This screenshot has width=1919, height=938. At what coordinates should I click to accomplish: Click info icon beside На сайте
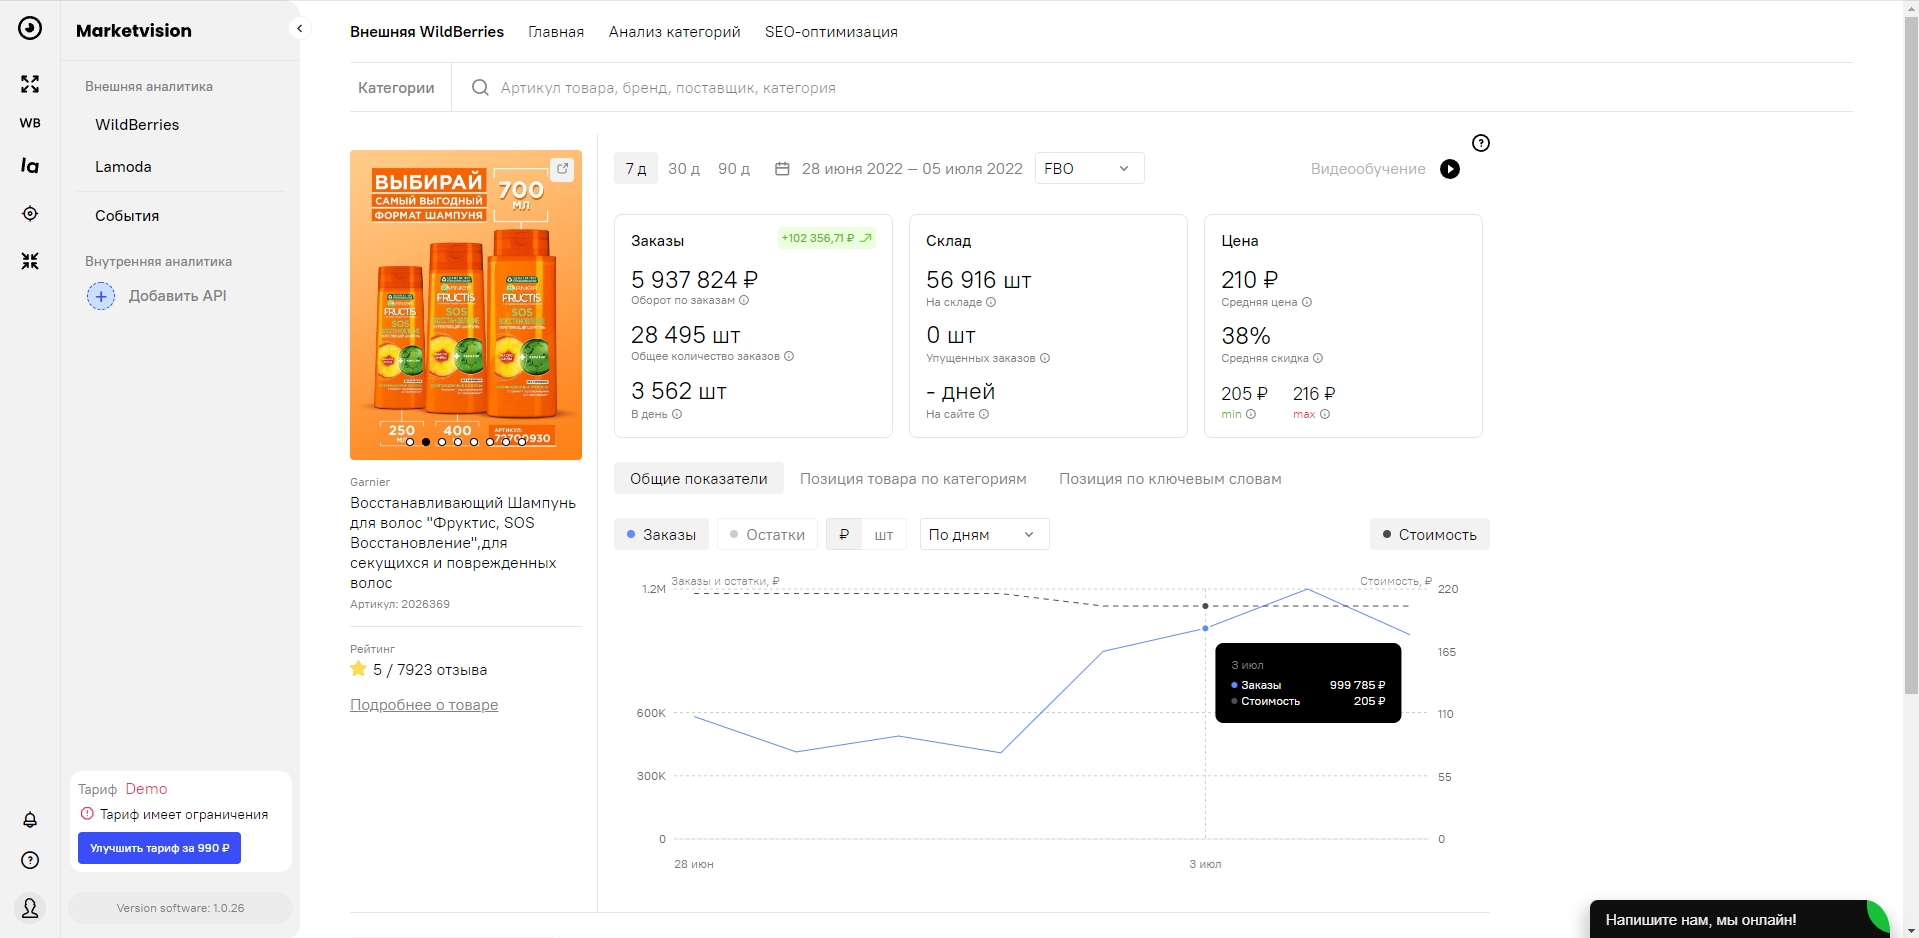click(x=984, y=414)
